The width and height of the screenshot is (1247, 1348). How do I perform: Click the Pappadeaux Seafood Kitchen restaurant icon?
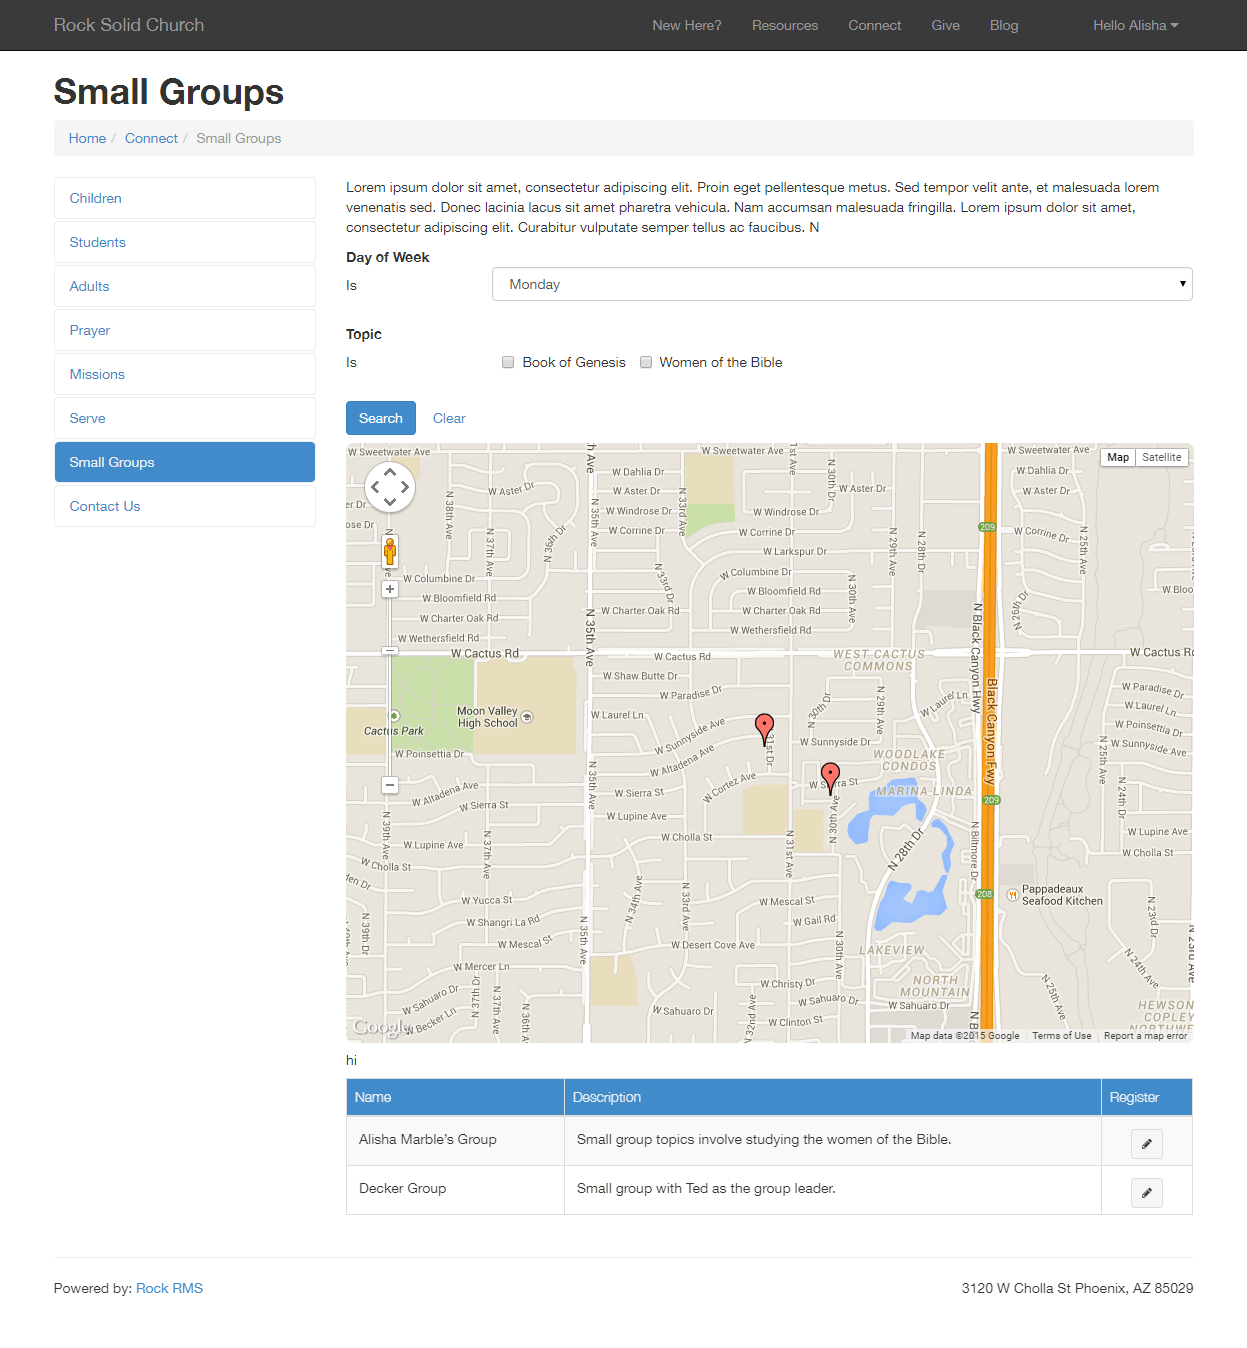pyautogui.click(x=1012, y=894)
